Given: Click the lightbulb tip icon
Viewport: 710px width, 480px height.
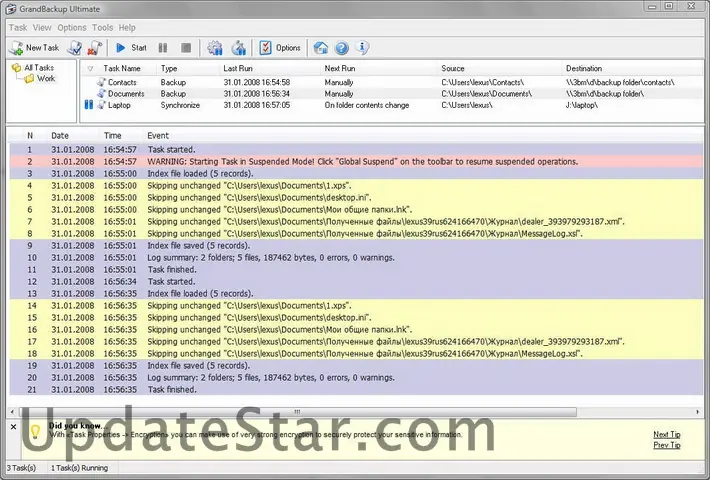Looking at the screenshot, I should 35,432.
